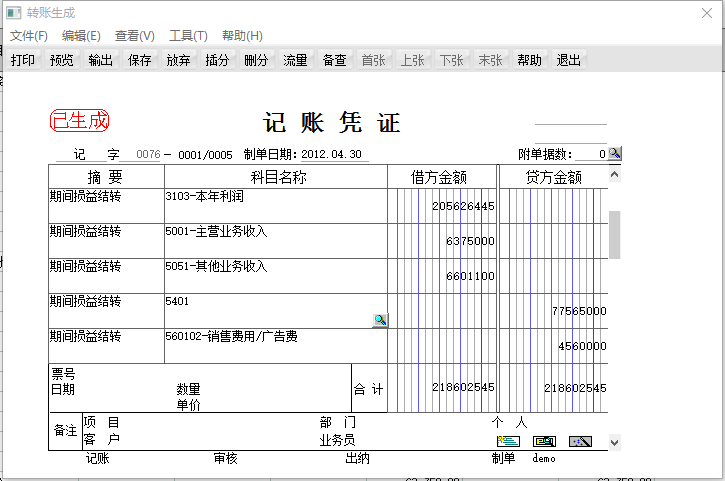Click the 预览 toolbar button
This screenshot has height=481, width=725.
pyautogui.click(x=62, y=60)
